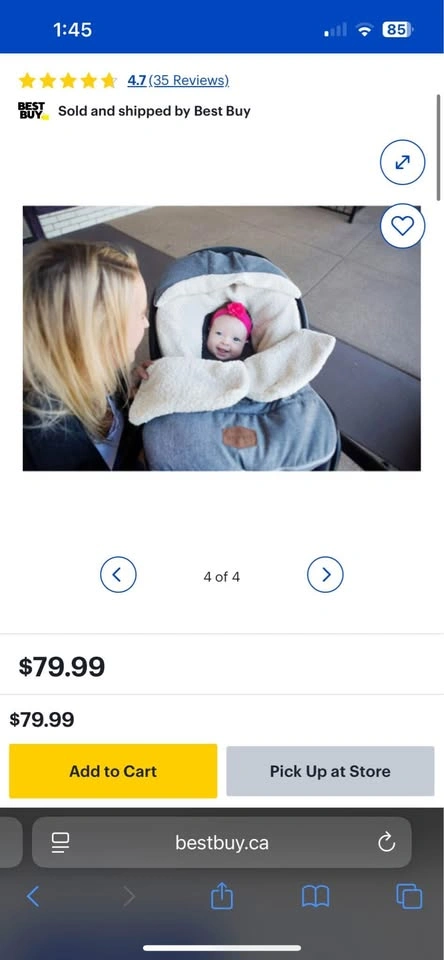444x960 pixels.
Task: Click the Best Buy logo
Action: [x=33, y=111]
